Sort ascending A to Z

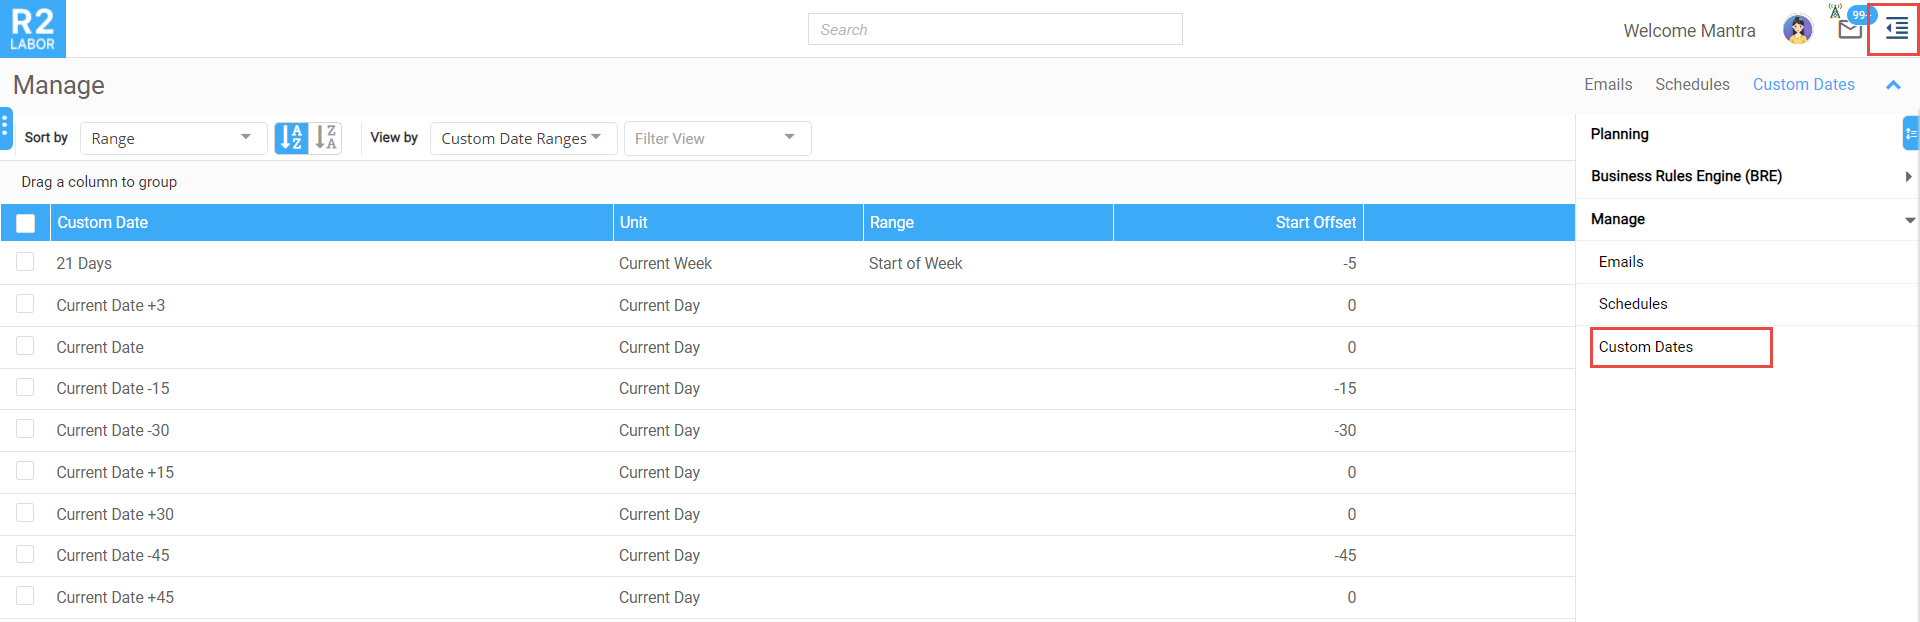click(291, 138)
